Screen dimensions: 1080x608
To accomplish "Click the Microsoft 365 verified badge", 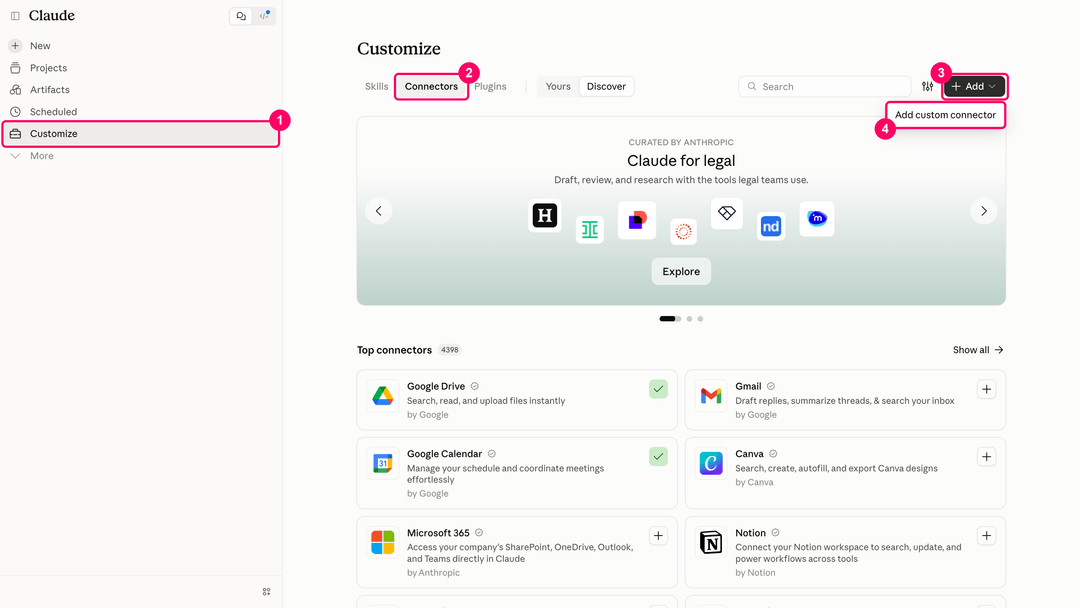I will (479, 533).
